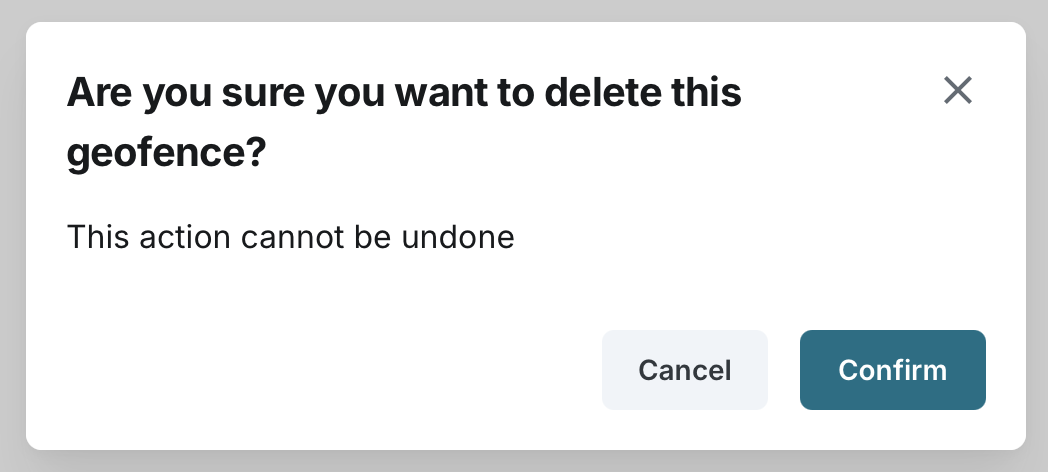Dismiss the delete confirmation using the cross icon
The image size is (1048, 472).
pyautogui.click(x=958, y=91)
